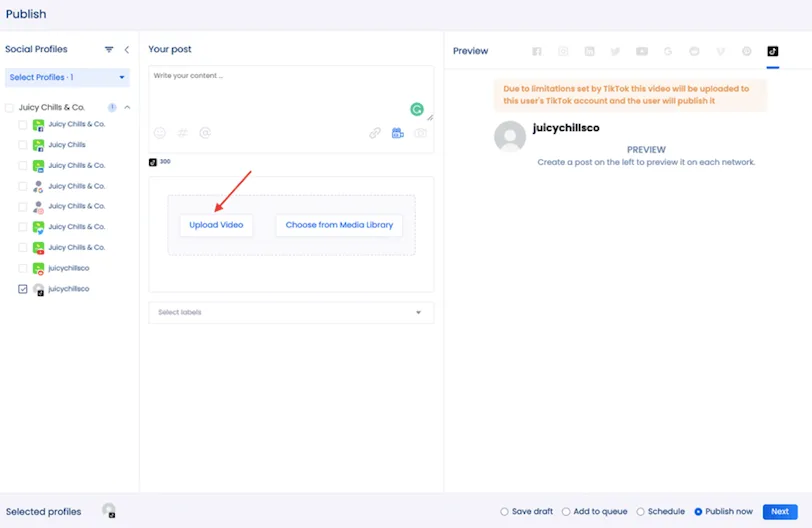Click the photo camera icon

(x=421, y=133)
